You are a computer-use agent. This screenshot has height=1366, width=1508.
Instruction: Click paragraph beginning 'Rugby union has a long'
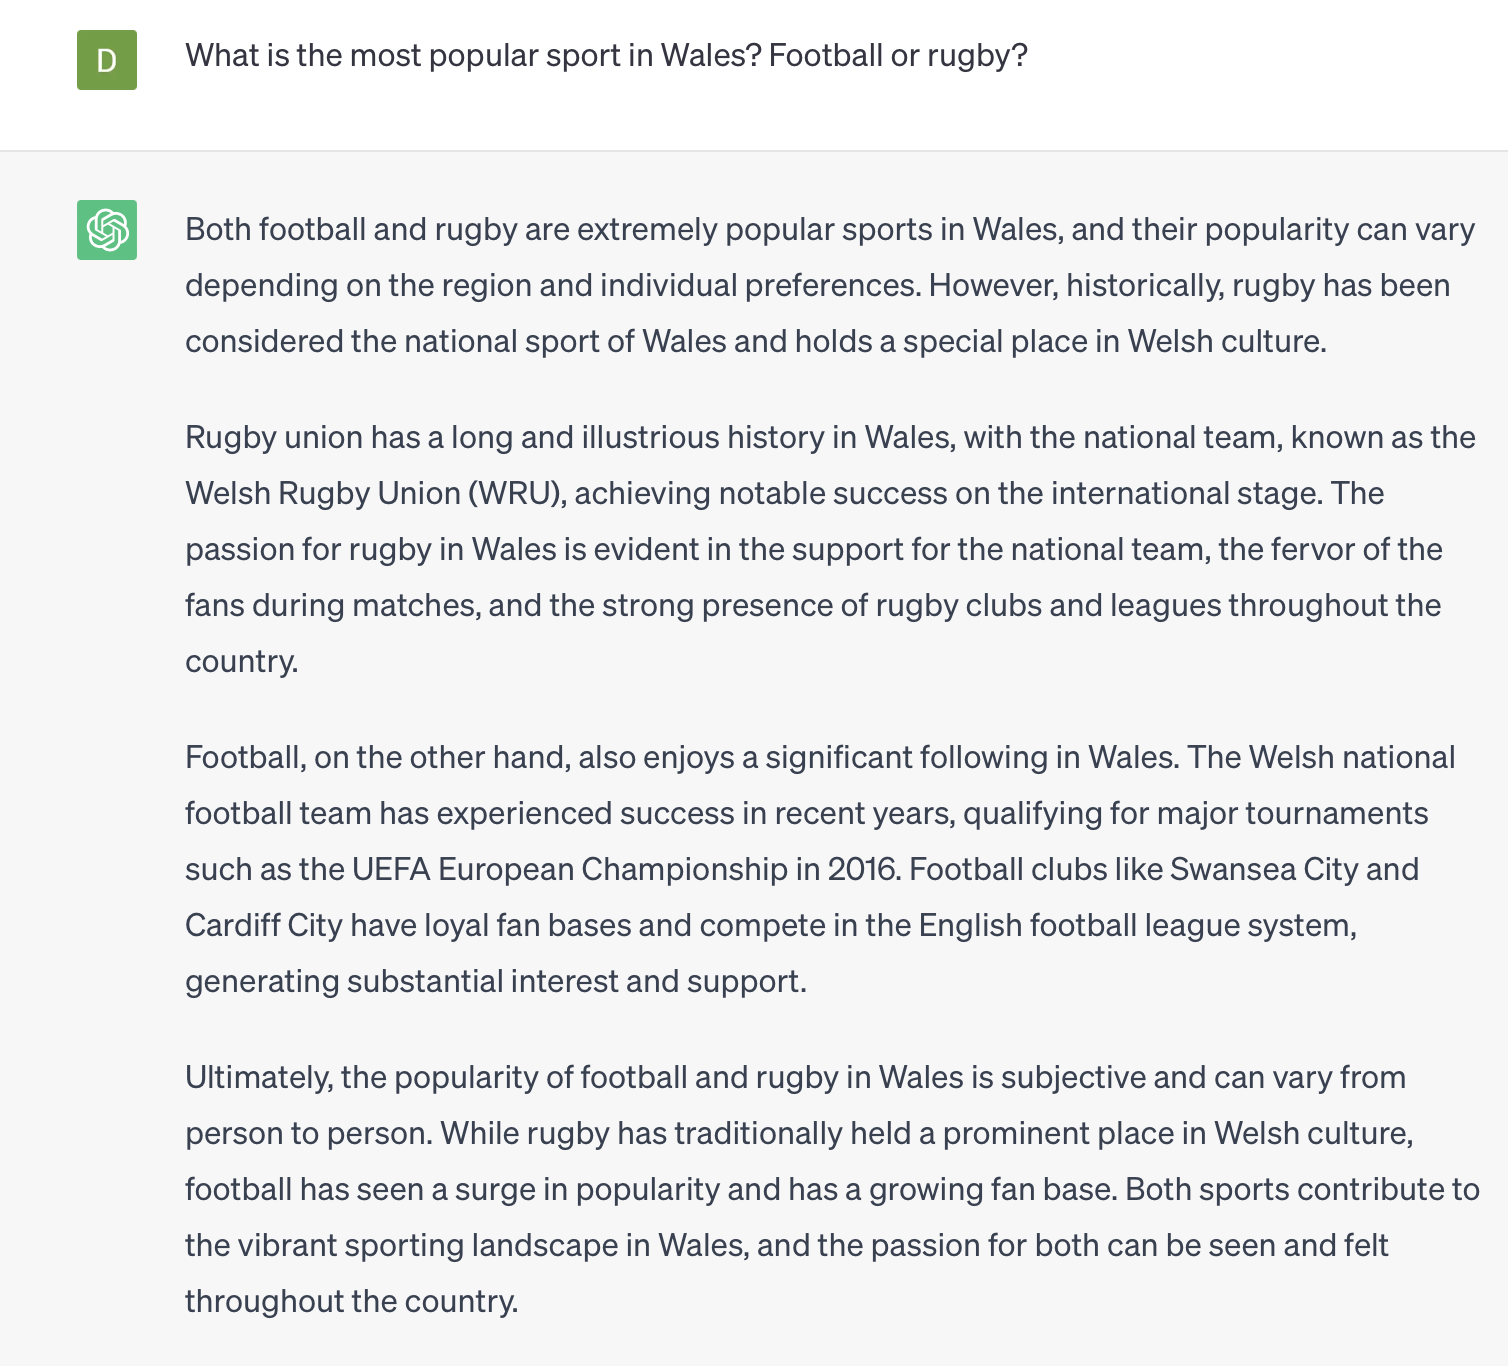coord(830,549)
